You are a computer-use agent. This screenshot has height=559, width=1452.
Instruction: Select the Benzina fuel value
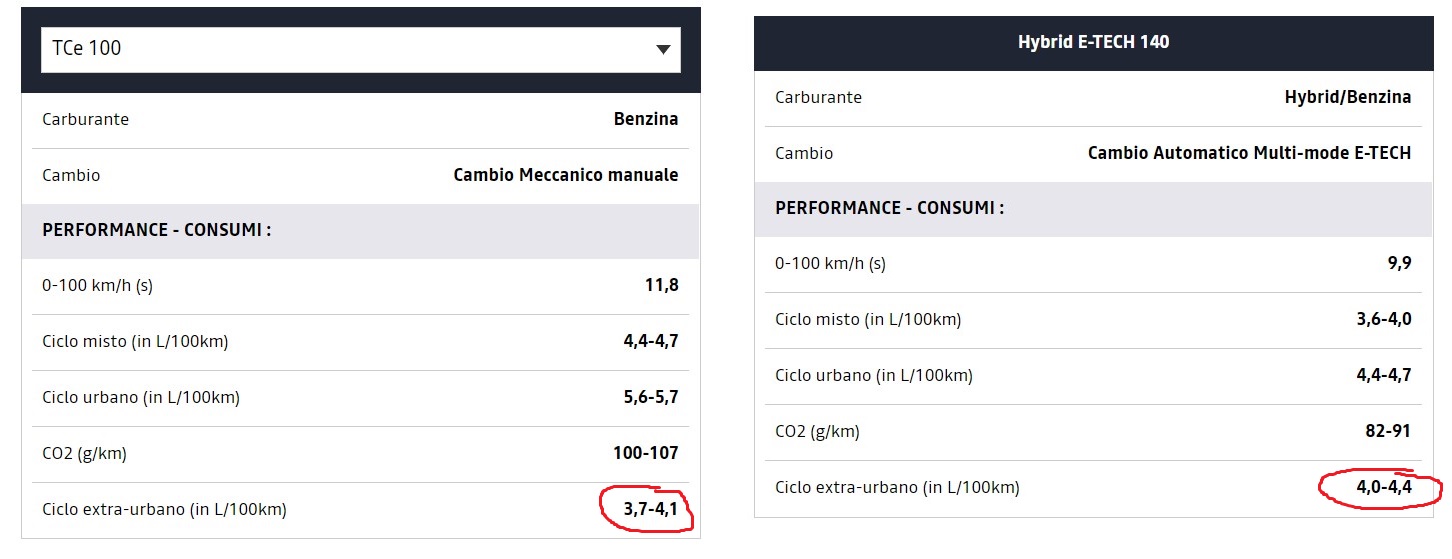[645, 119]
